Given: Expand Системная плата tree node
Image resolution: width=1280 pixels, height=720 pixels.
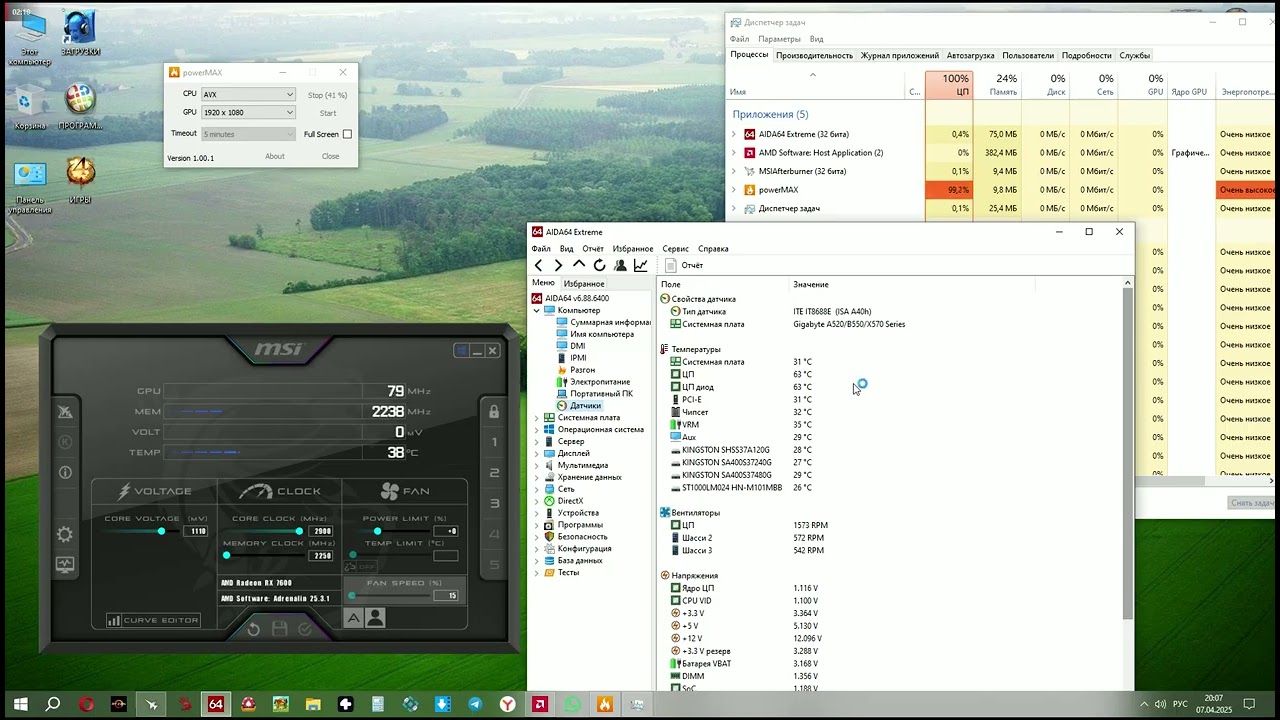Looking at the screenshot, I should coord(536,417).
